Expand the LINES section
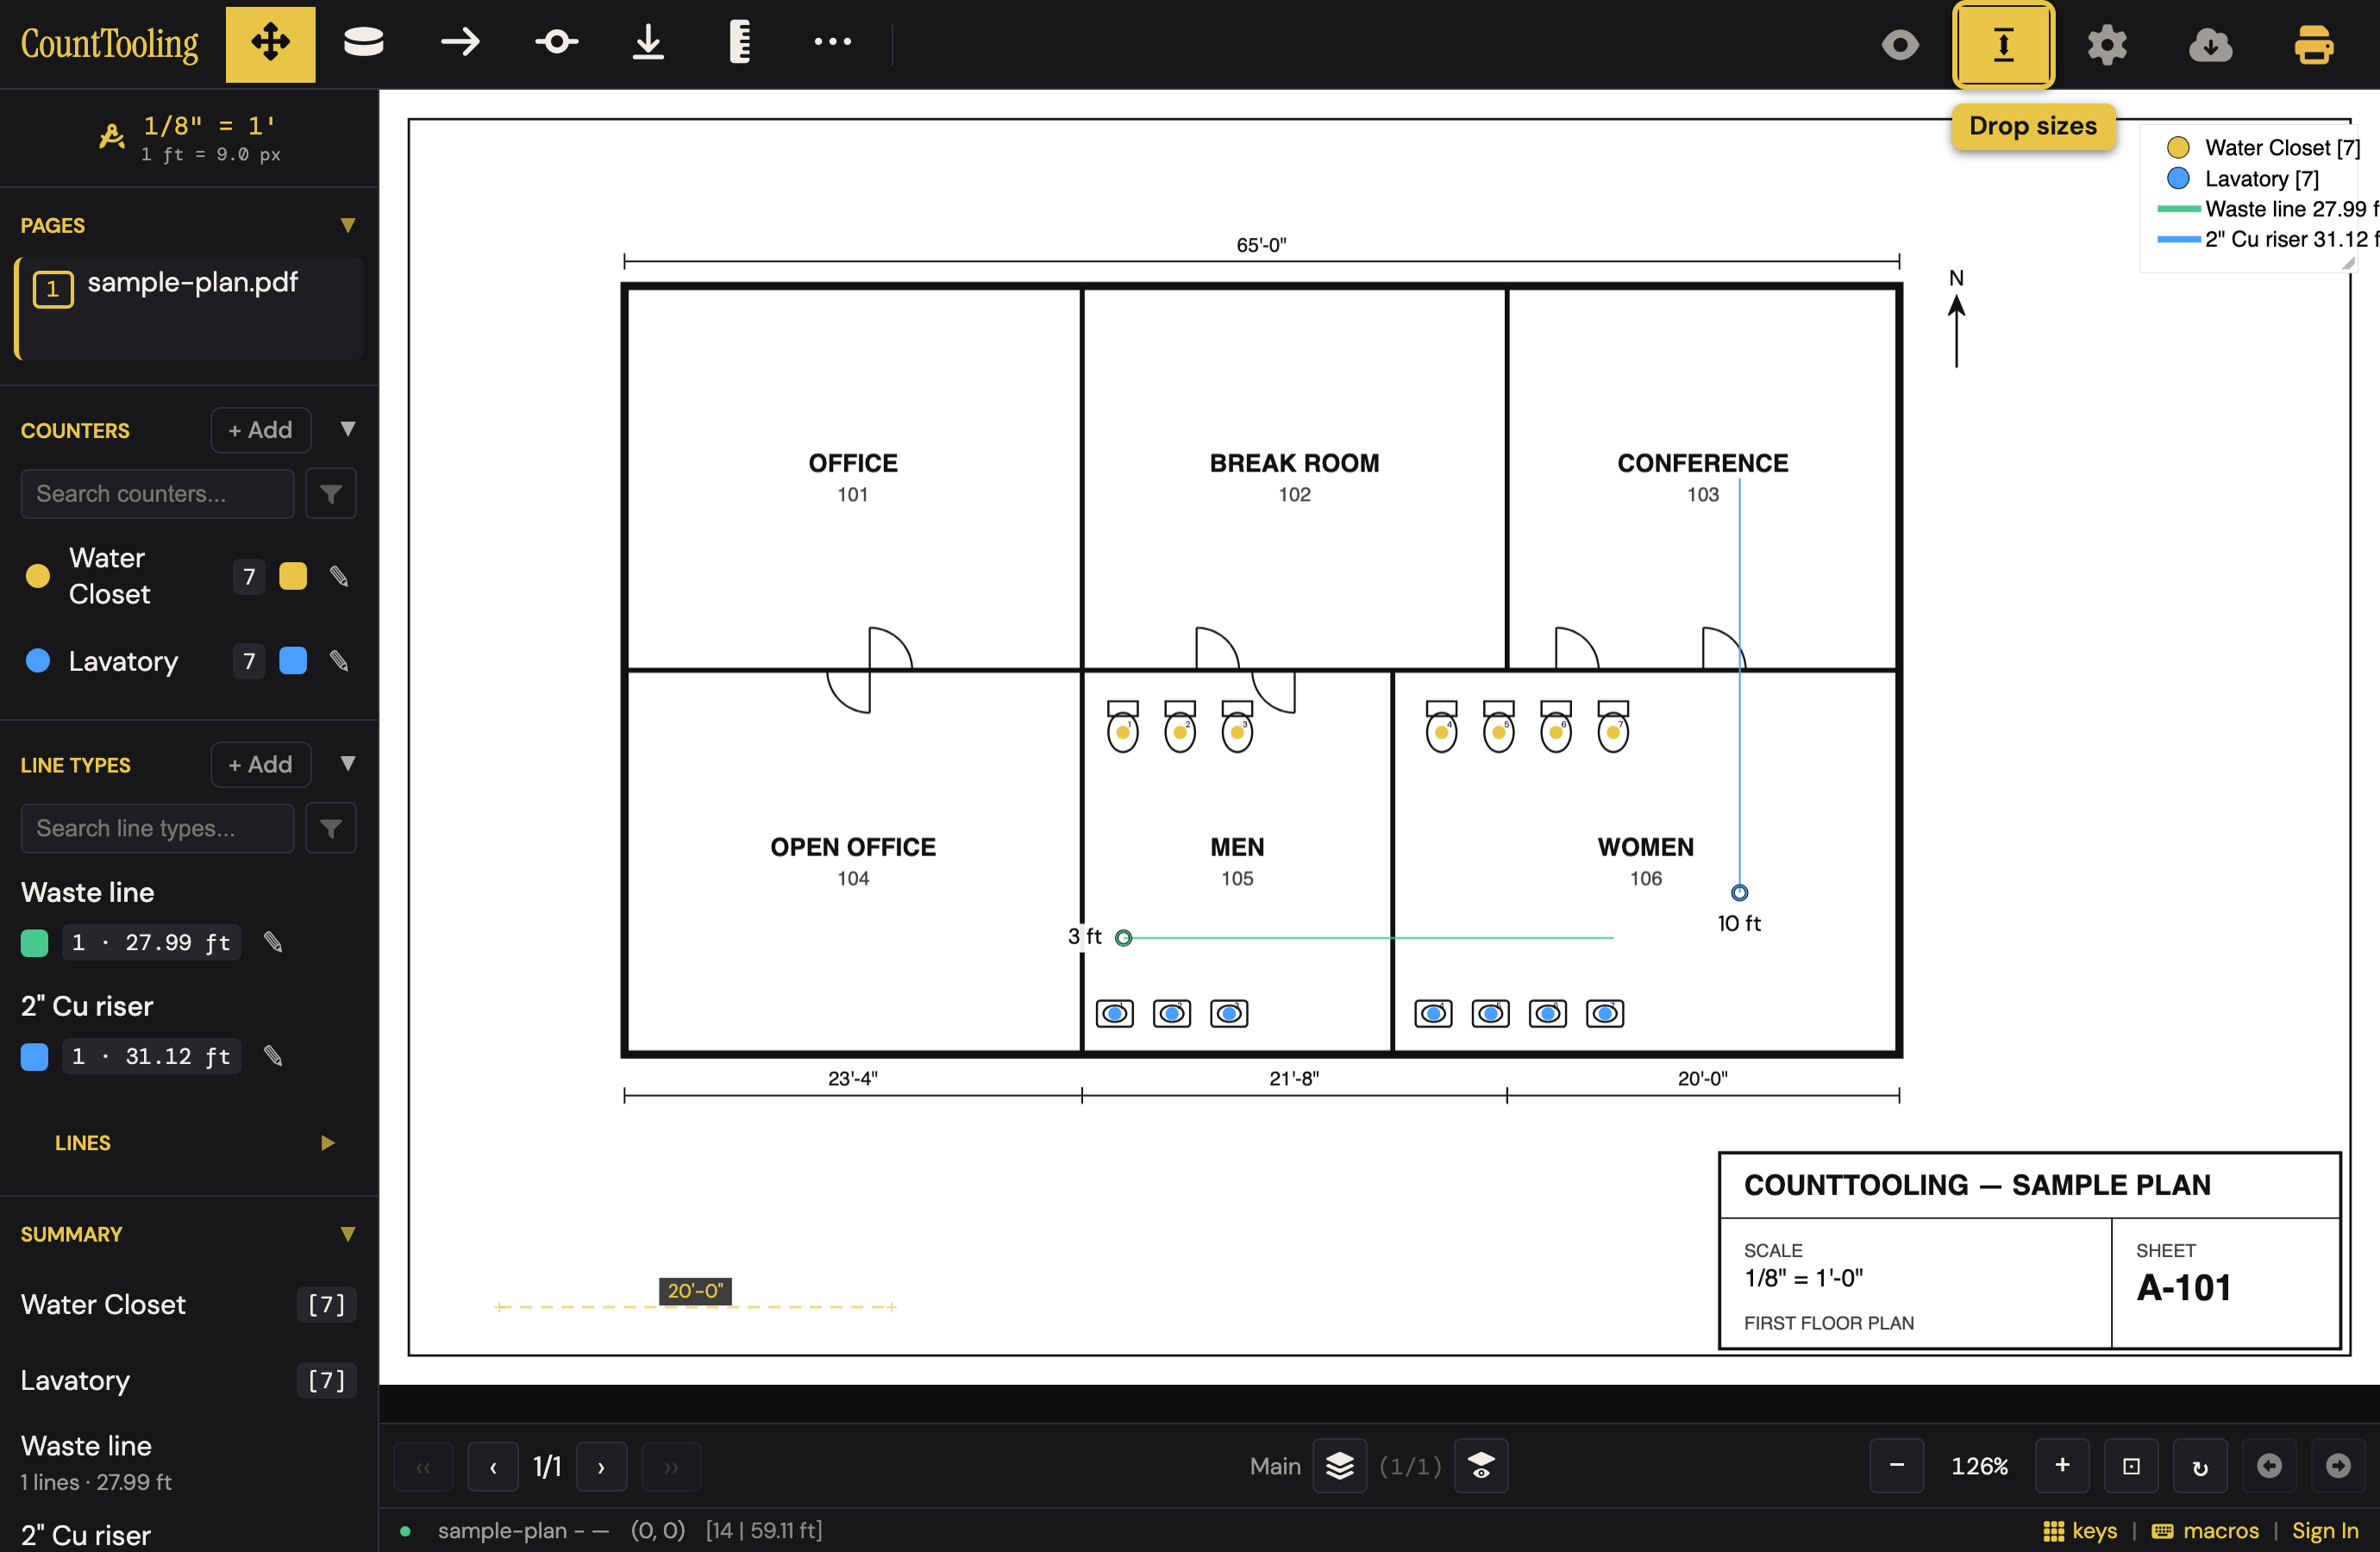 point(327,1143)
